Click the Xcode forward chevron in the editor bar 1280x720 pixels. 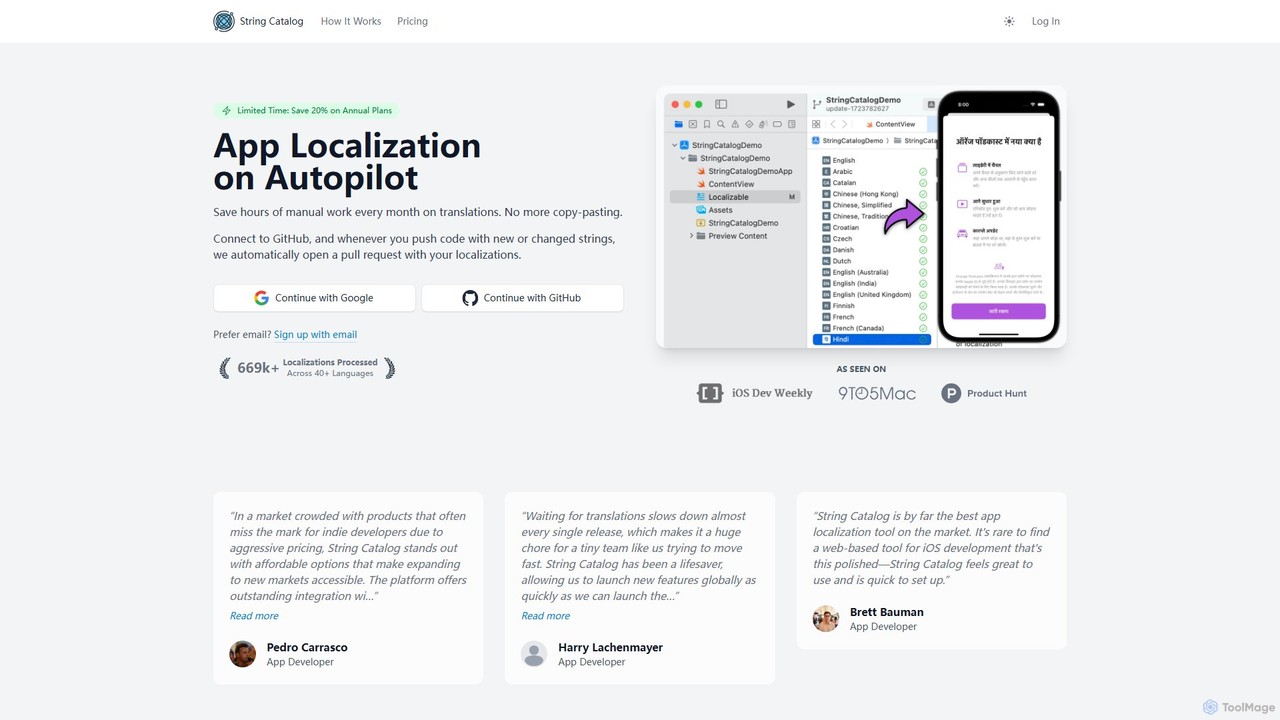point(844,124)
